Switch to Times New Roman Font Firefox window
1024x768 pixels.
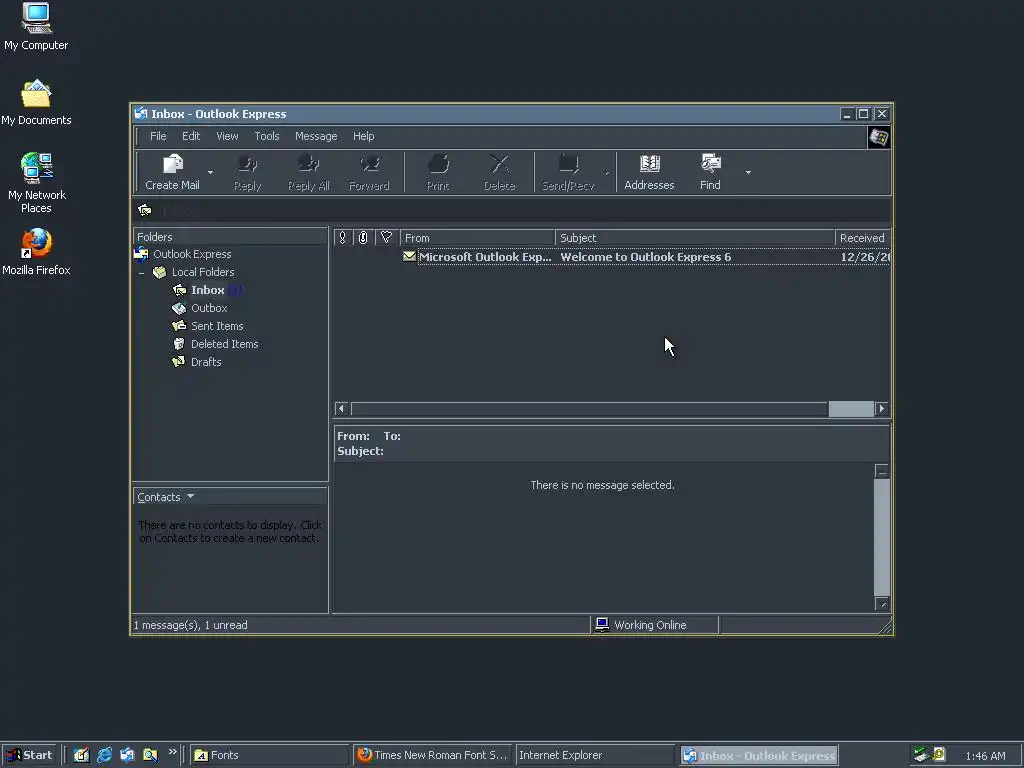tap(433, 755)
